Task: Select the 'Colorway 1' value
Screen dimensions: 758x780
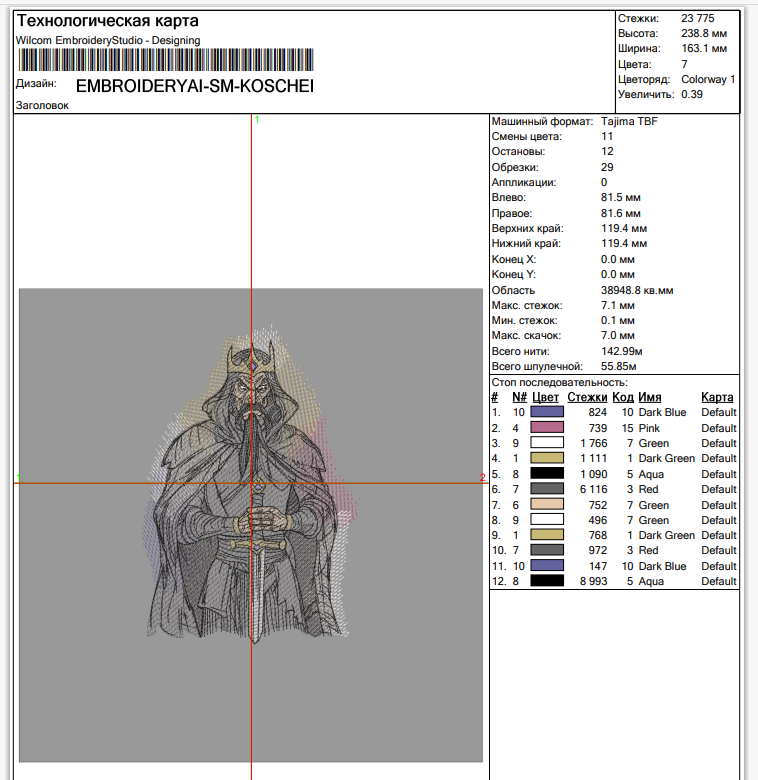Action: coord(708,79)
